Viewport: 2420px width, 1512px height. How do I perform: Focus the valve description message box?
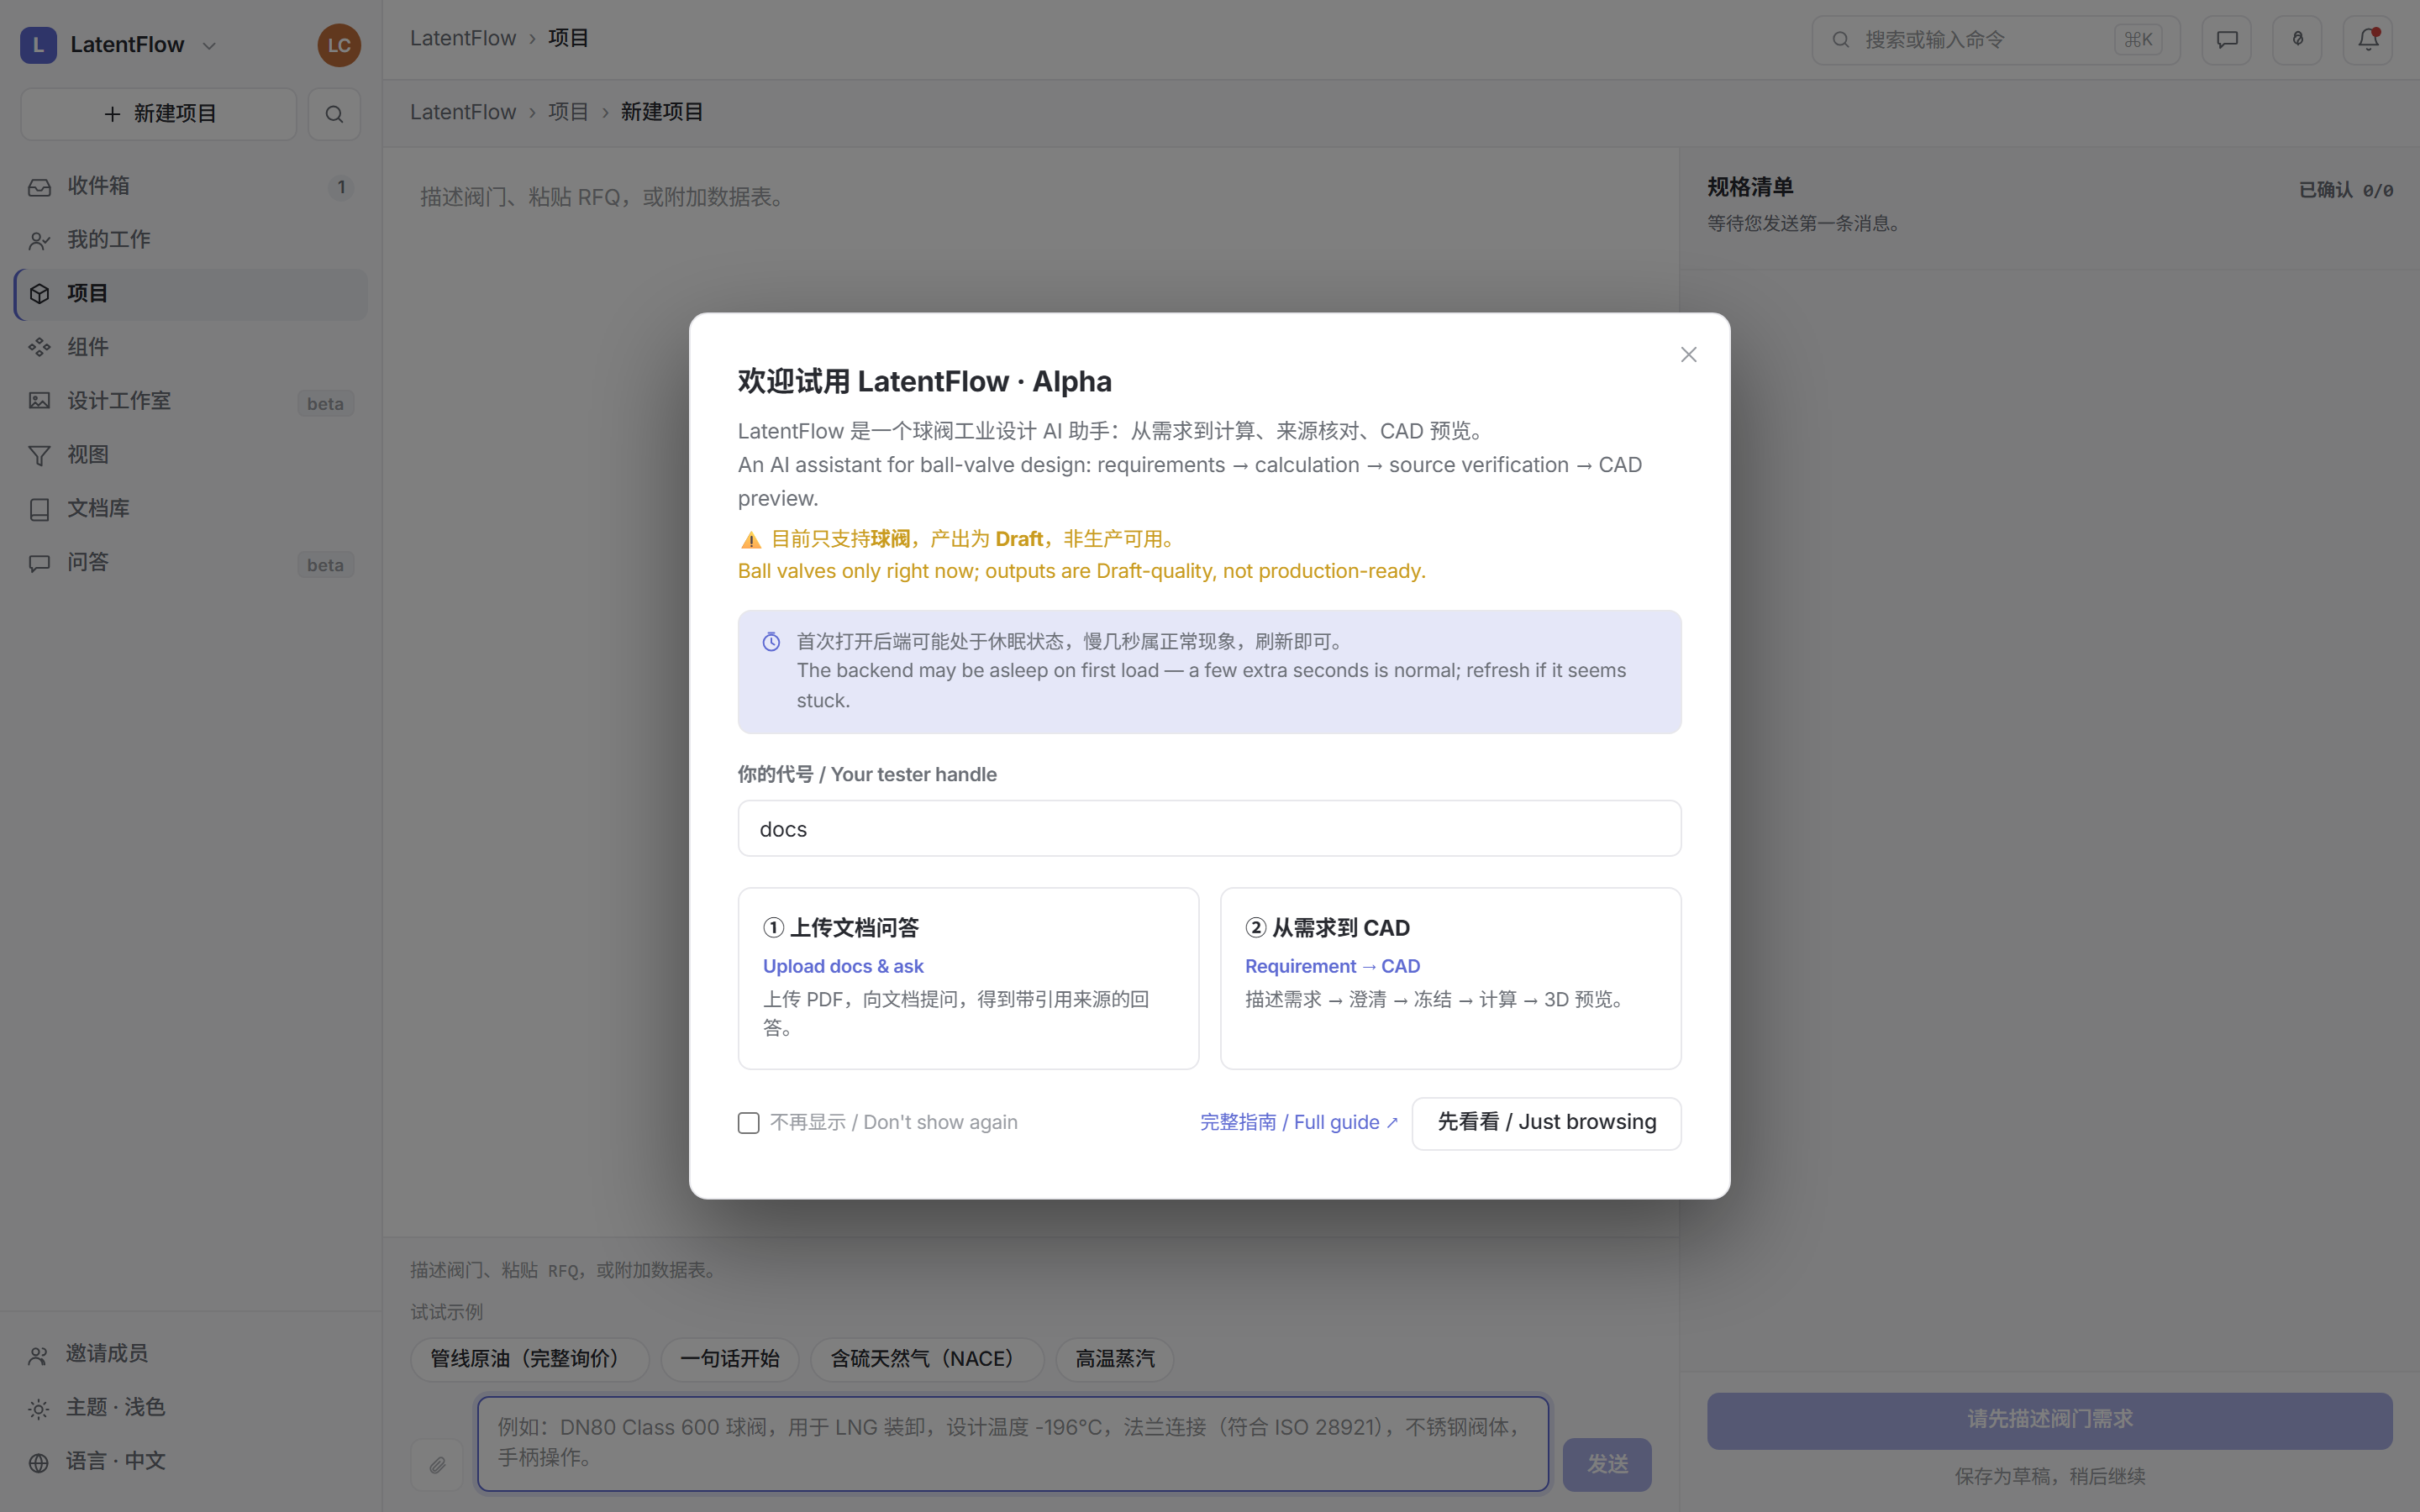coord(1013,1443)
